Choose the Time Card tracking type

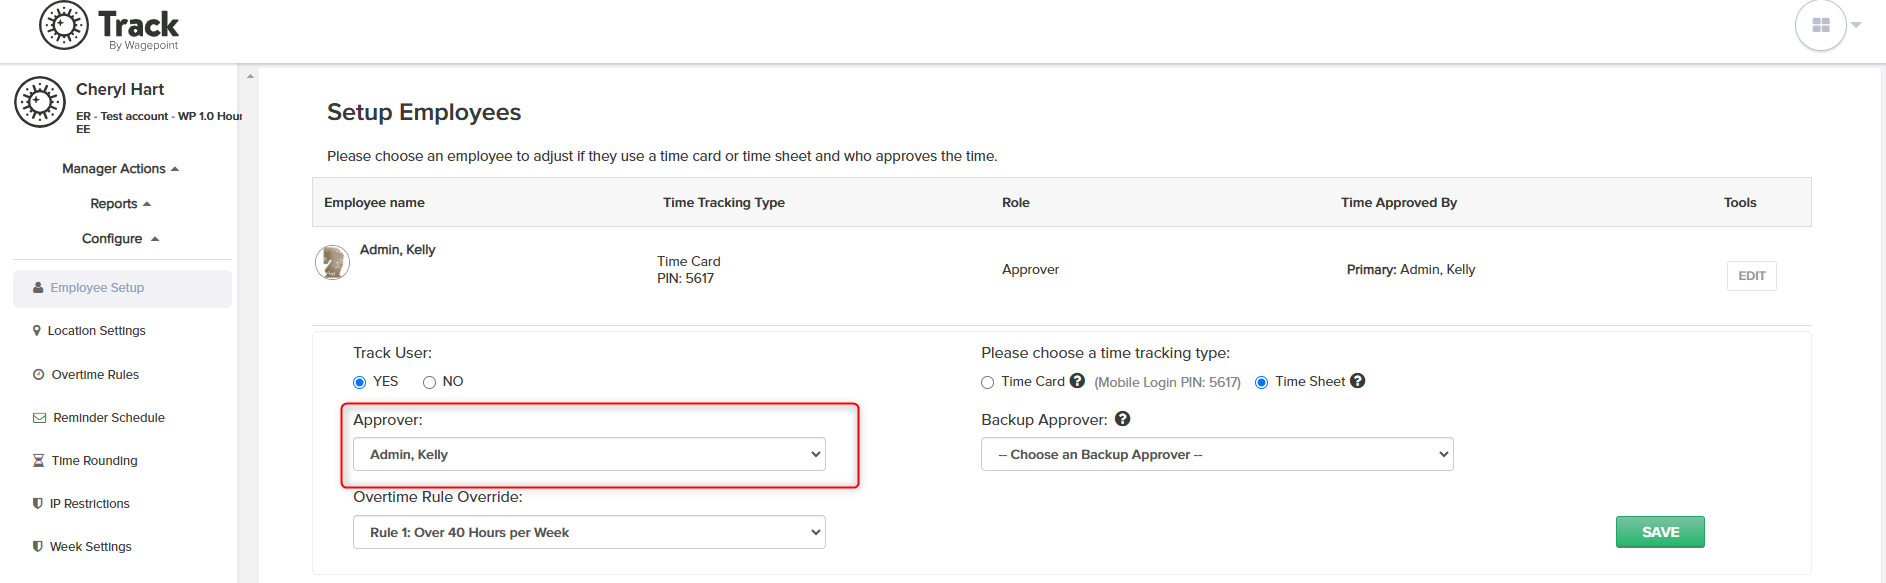988,382
